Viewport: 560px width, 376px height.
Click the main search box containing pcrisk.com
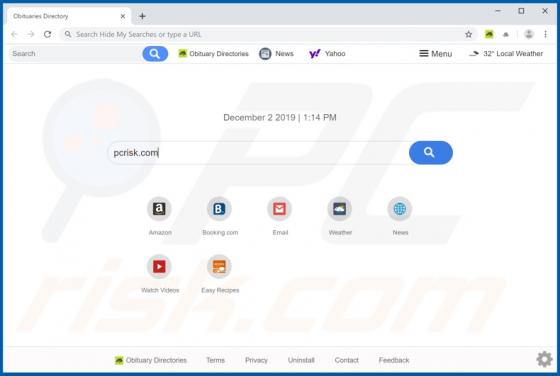(x=259, y=152)
